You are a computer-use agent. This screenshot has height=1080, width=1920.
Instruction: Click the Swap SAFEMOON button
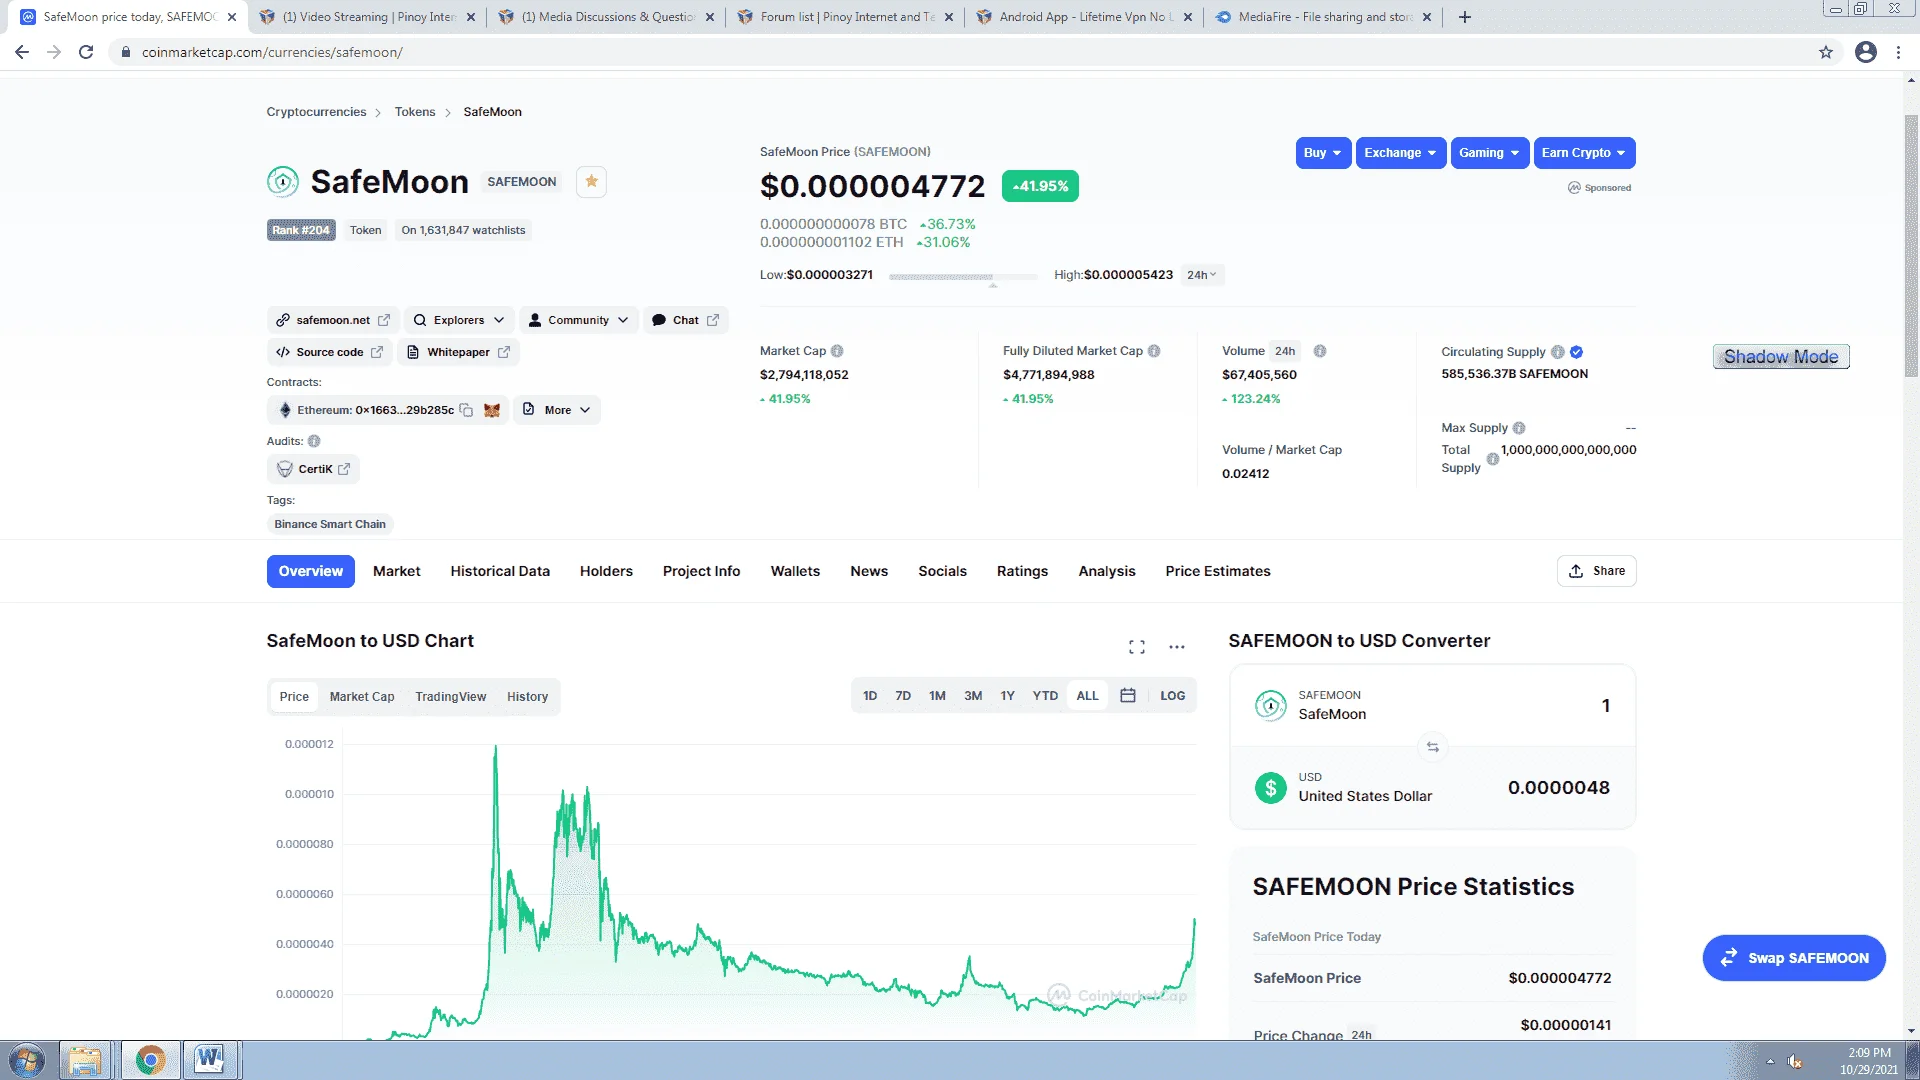point(1794,958)
